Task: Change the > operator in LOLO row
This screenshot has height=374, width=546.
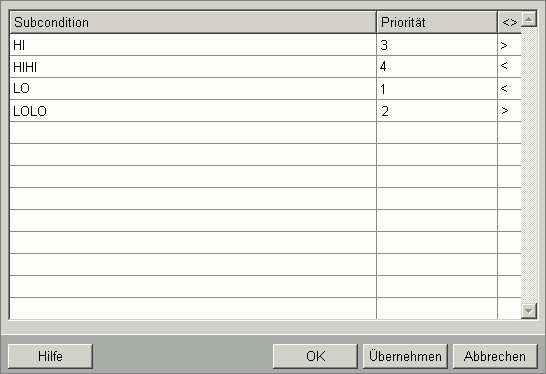Action: tap(509, 111)
